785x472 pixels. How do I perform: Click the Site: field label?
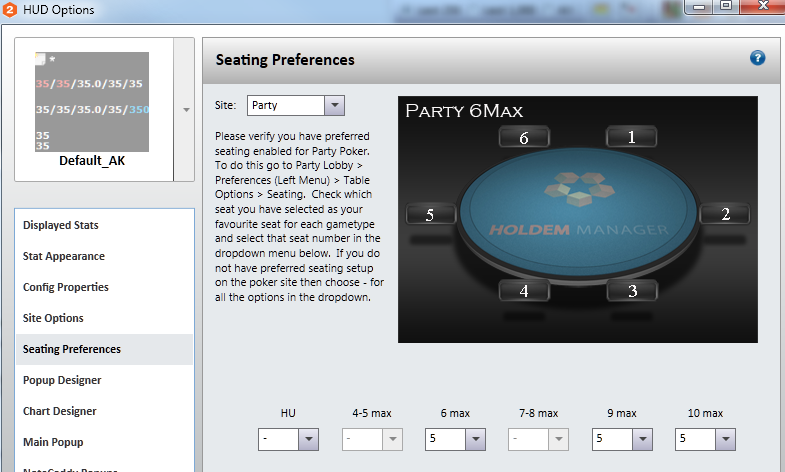[225, 106]
